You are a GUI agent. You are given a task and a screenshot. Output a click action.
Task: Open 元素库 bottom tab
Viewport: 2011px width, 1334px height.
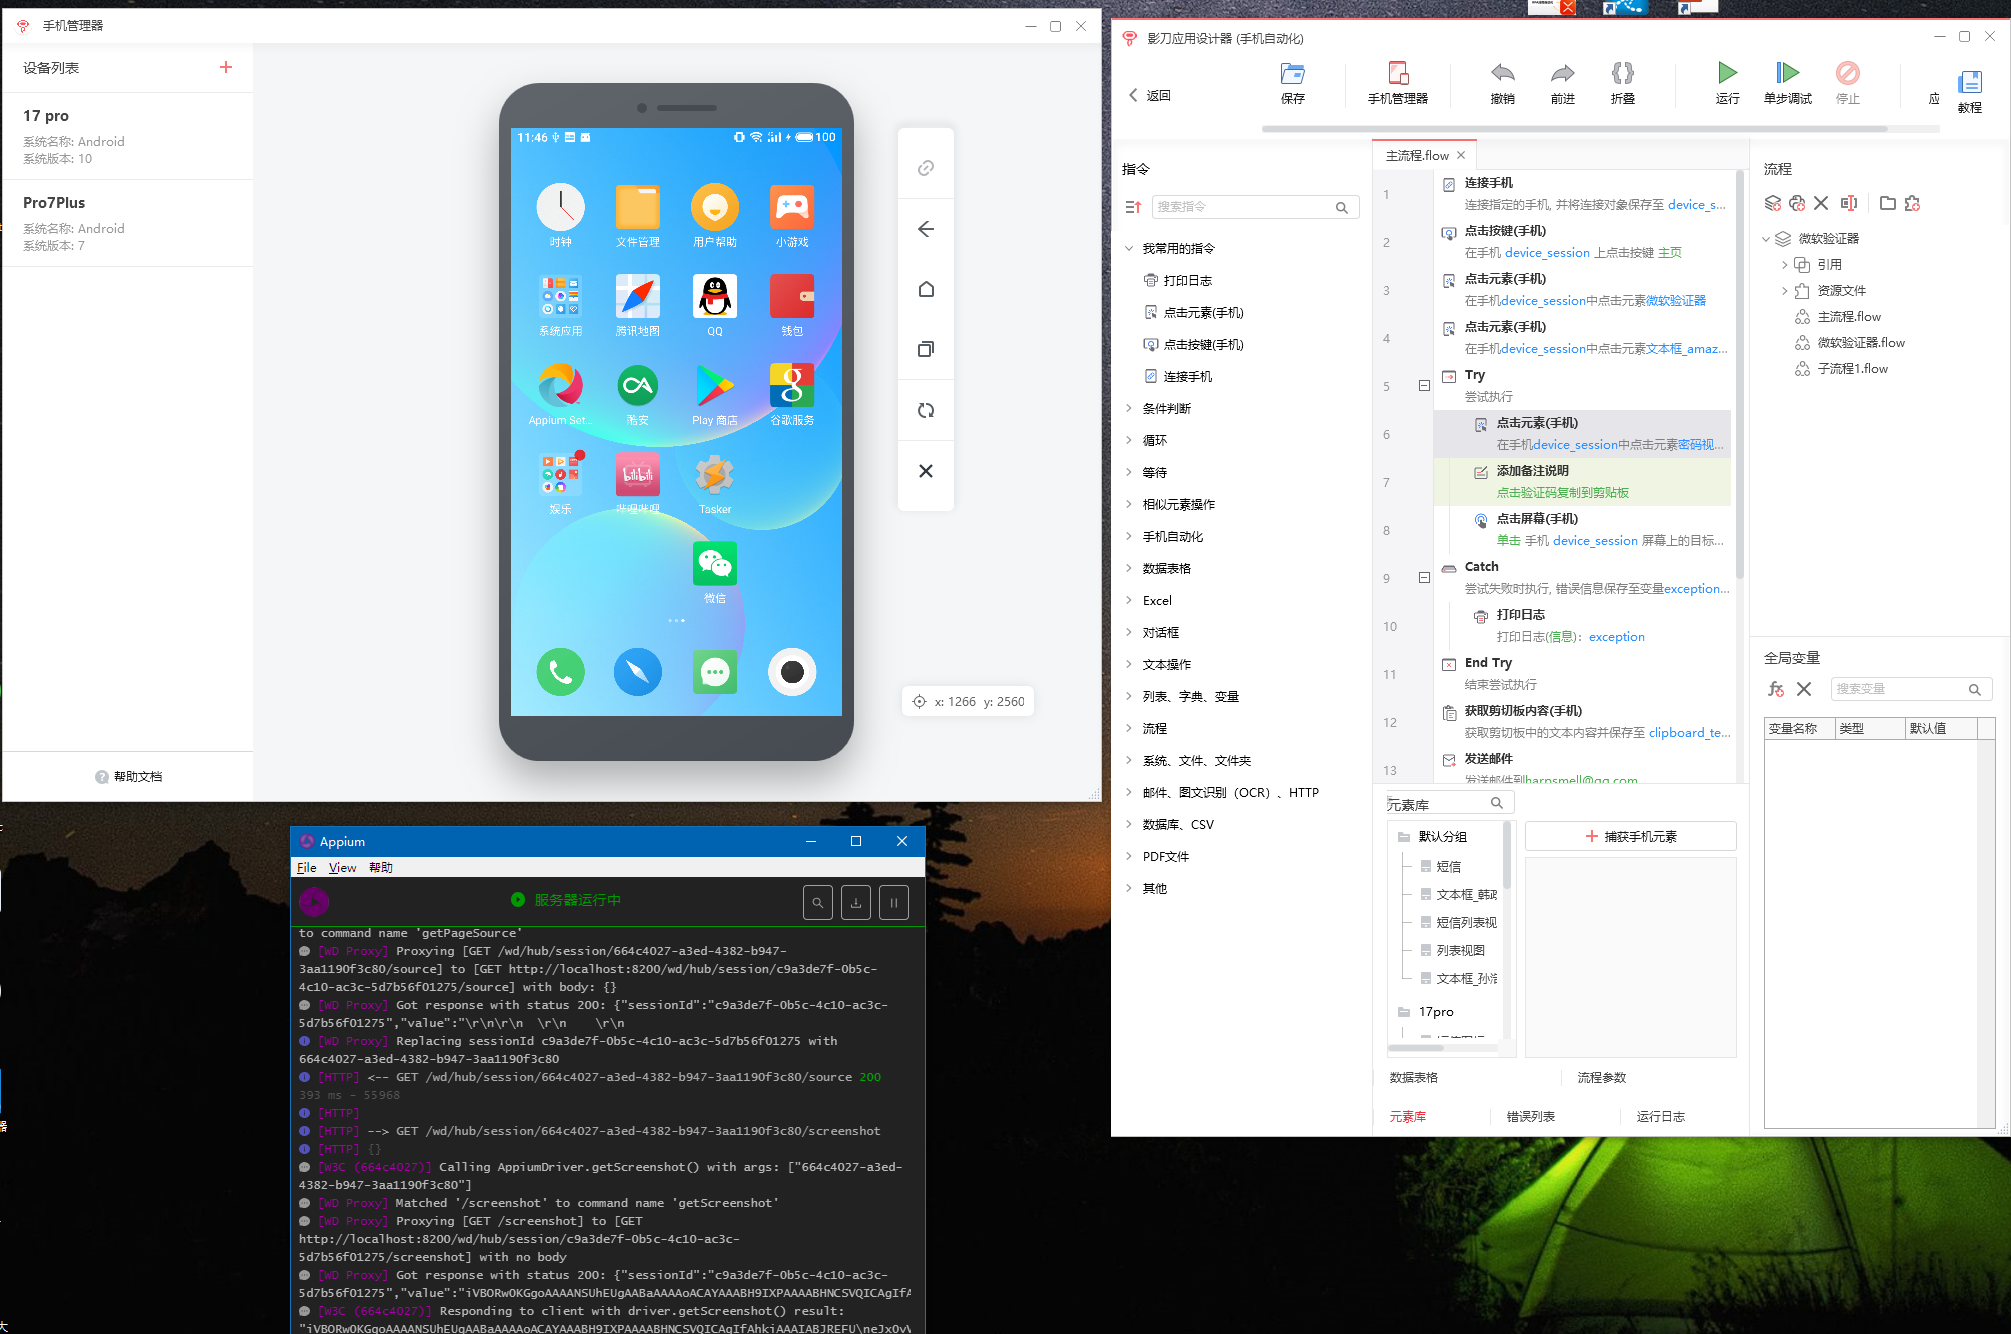point(1407,1116)
